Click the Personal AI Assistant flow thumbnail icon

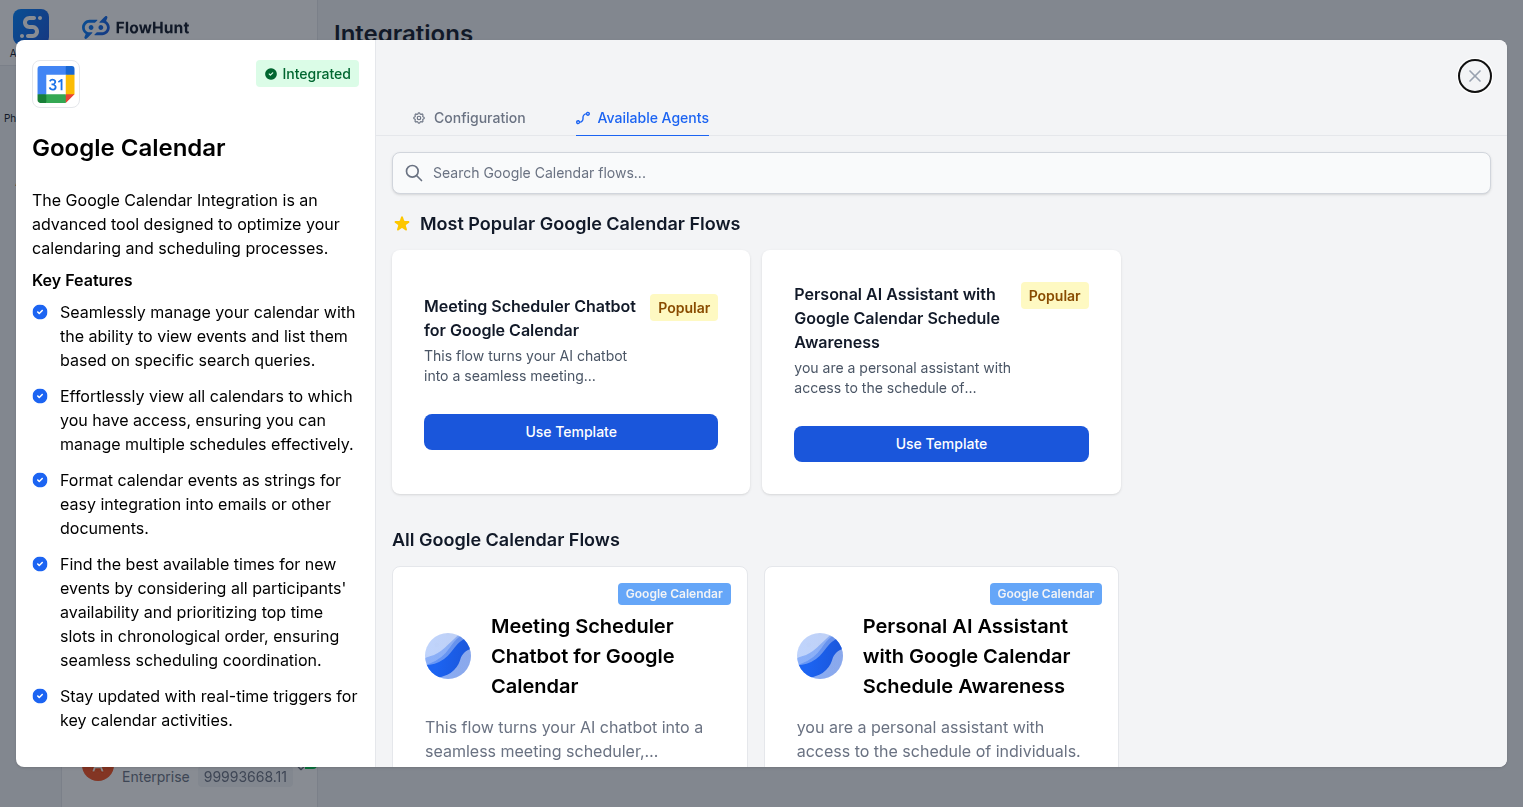[819, 656]
